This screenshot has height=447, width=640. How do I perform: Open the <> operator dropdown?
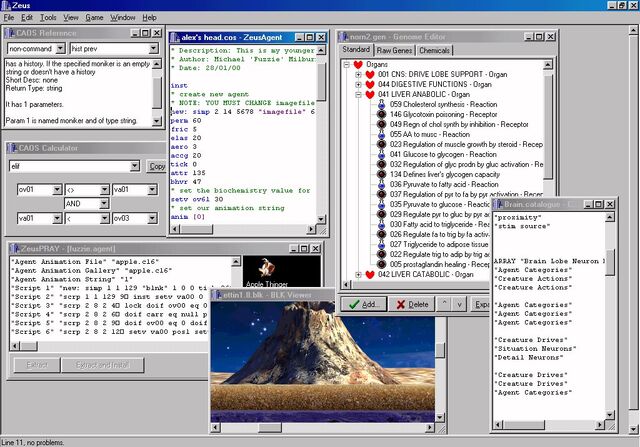(x=104, y=190)
